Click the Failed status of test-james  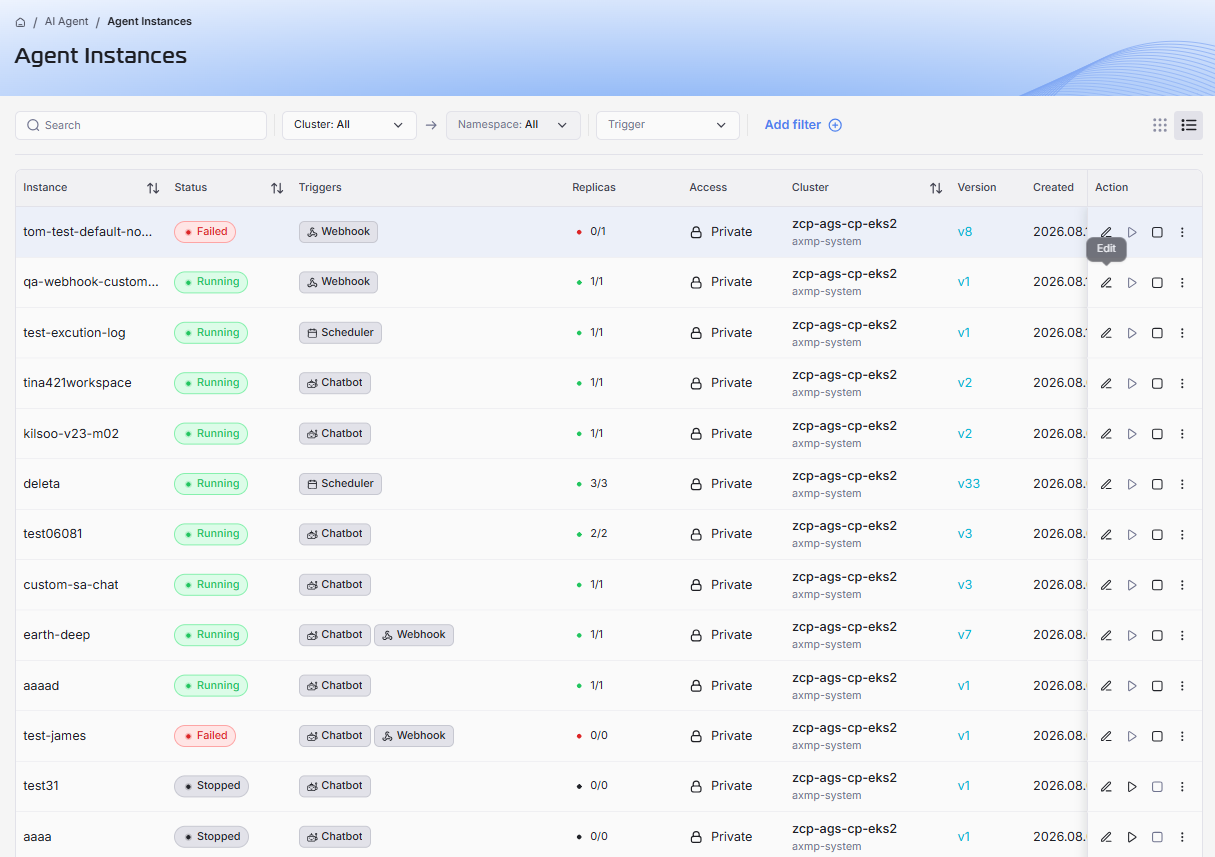point(205,736)
